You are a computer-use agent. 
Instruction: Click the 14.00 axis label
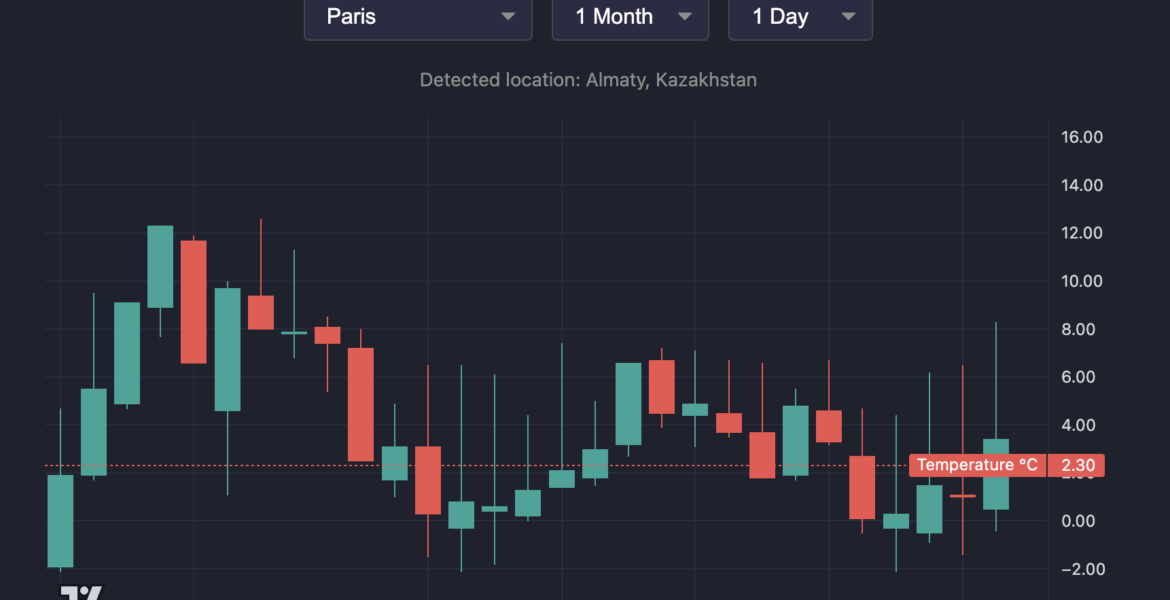coord(1081,185)
